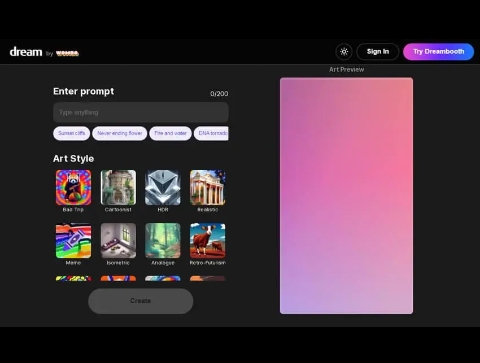Screen dimensions: 480x363
Task: Click the Art Style heading
Action: (x=73, y=159)
